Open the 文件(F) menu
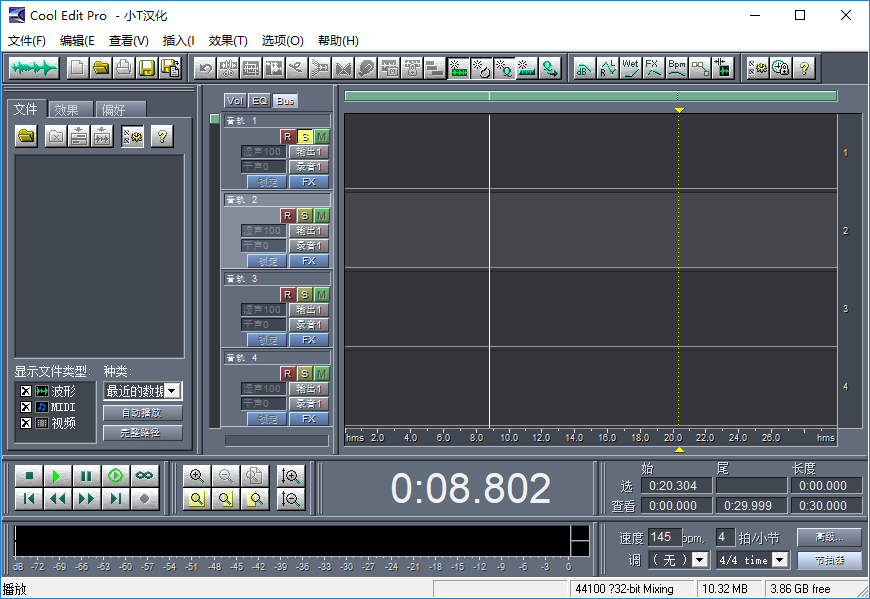The width and height of the screenshot is (870, 599). pyautogui.click(x=27, y=40)
